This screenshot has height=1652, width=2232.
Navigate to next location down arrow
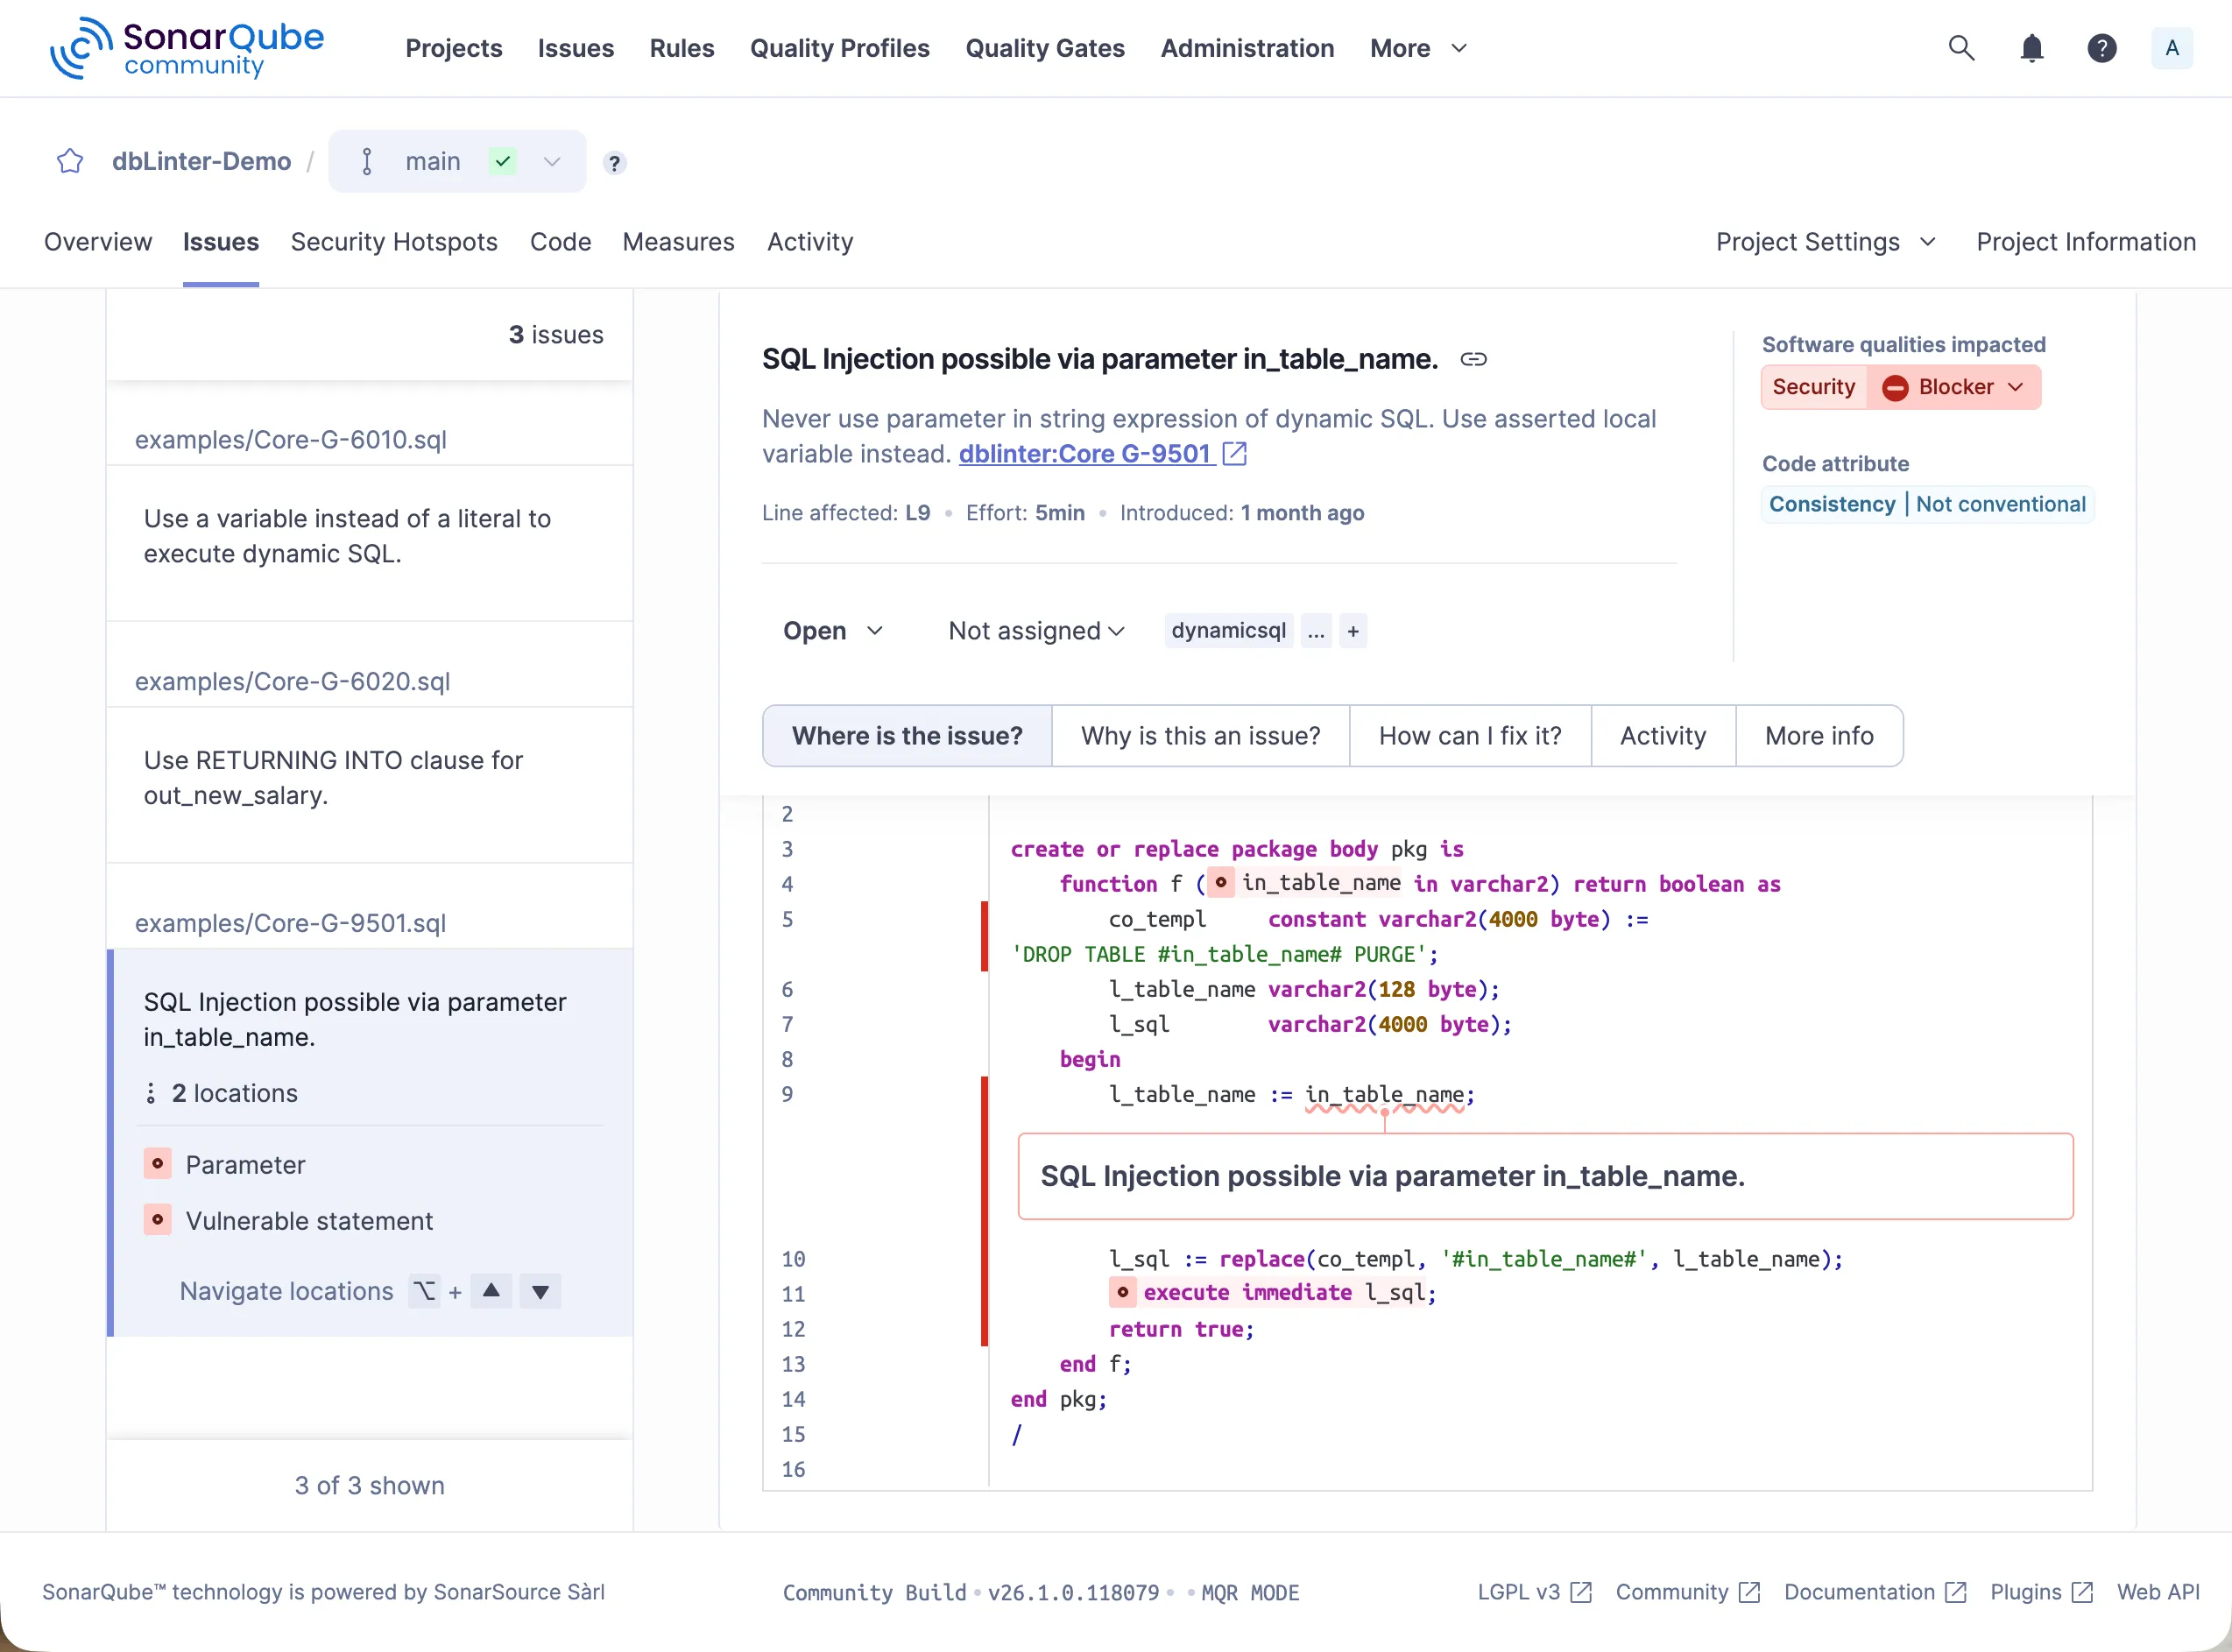540,1290
